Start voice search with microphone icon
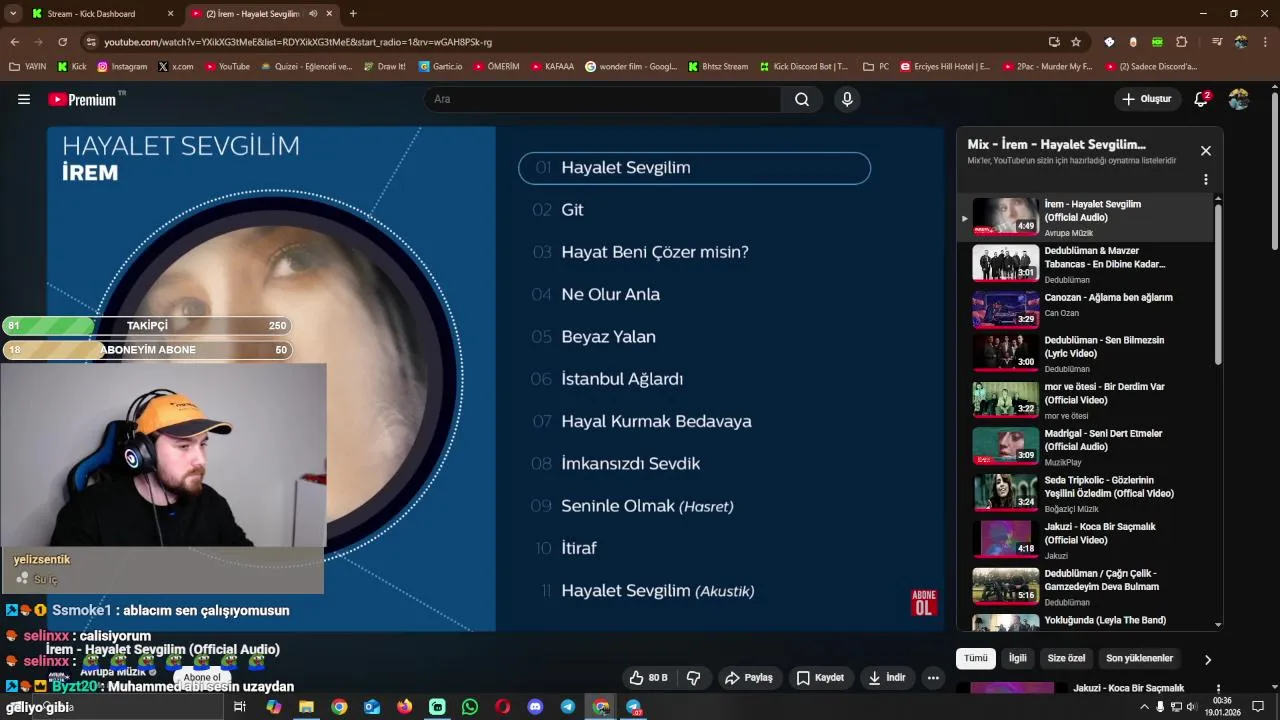The image size is (1280, 720). (847, 99)
